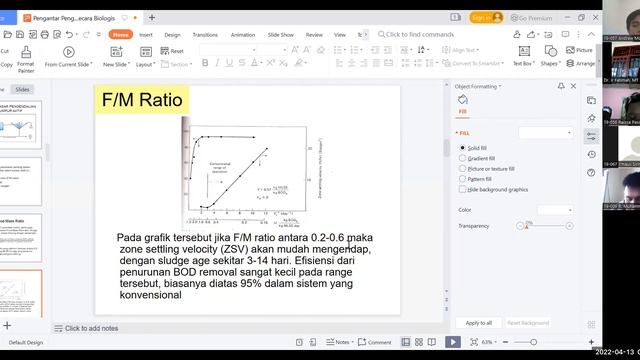Close the Object Formatting panel

click(x=573, y=86)
